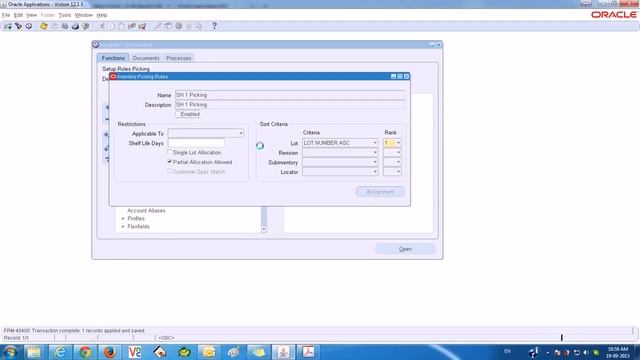640x360 pixels.
Task: Open the Java application taskbar icon
Action: tap(283, 352)
